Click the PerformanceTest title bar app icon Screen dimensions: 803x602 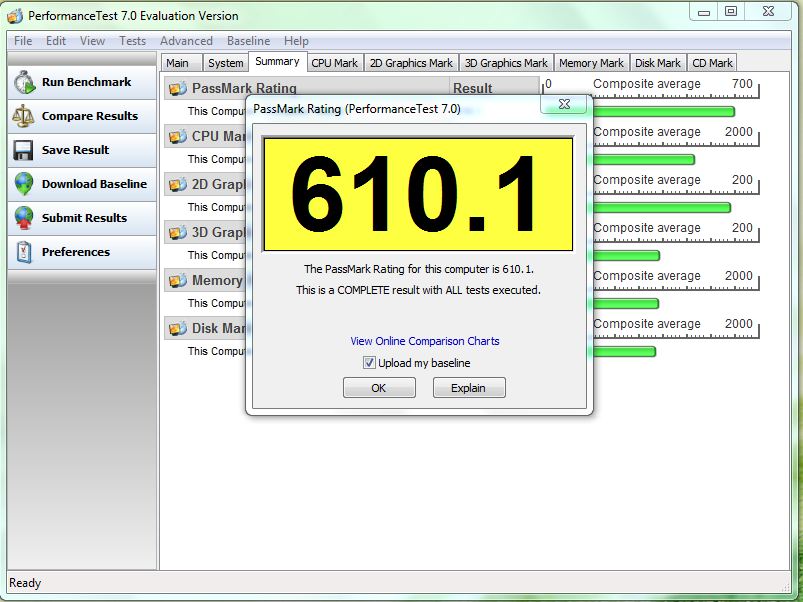pos(15,16)
